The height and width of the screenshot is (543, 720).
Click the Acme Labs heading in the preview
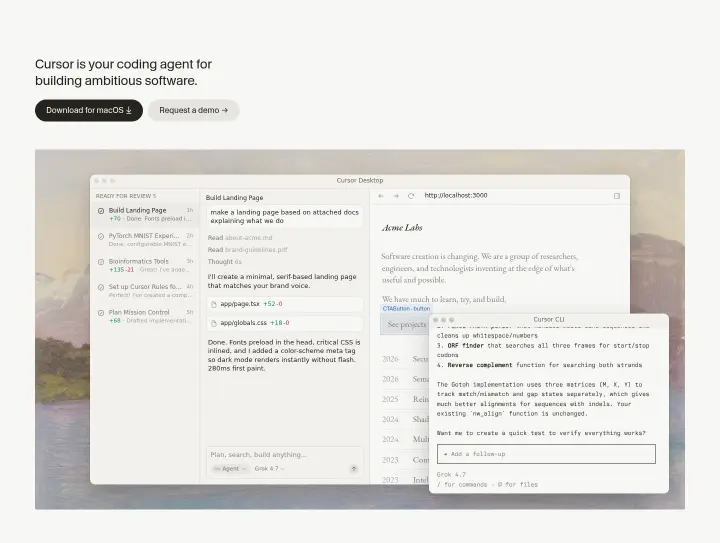coord(402,228)
